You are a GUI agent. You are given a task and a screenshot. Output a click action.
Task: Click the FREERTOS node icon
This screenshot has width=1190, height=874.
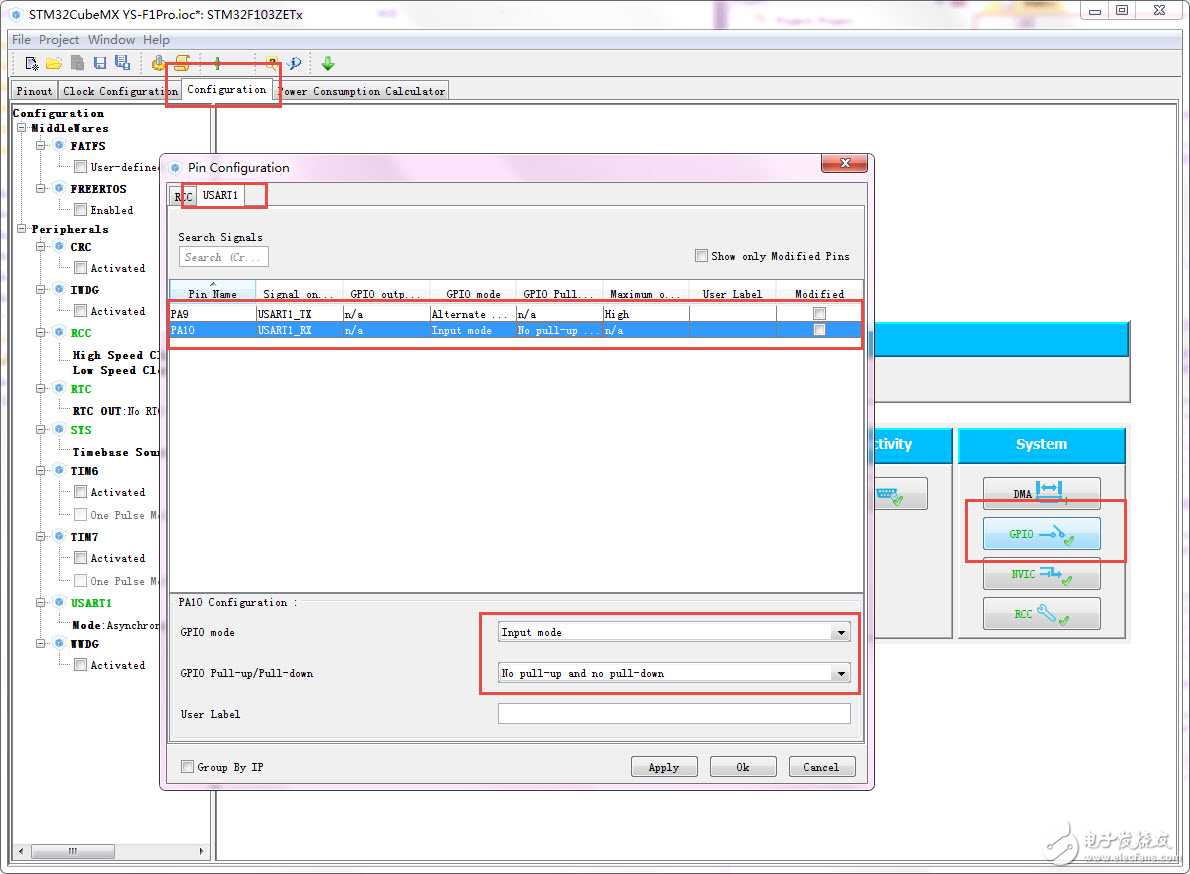tap(59, 188)
